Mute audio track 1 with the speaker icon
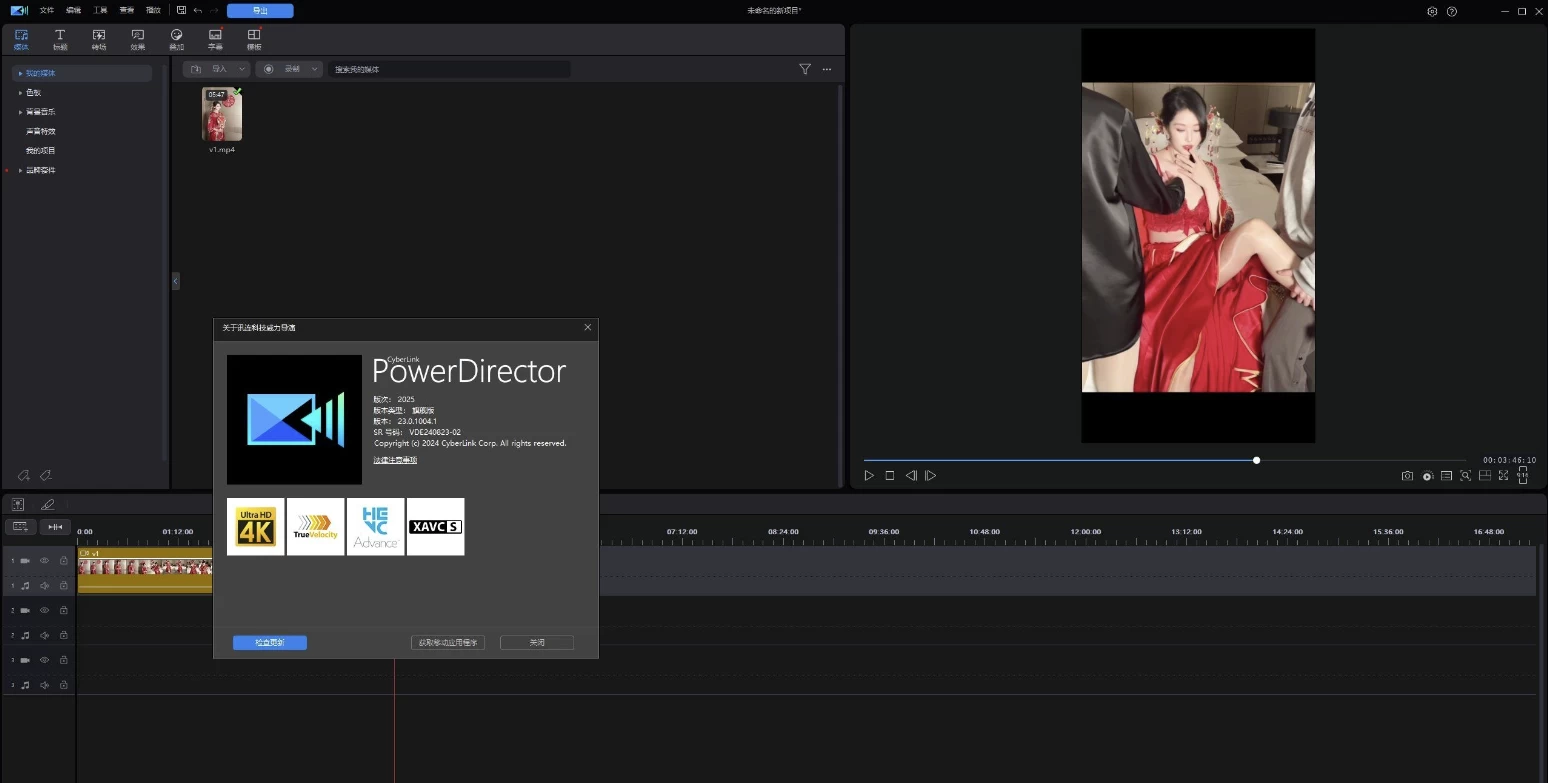 pos(42,585)
